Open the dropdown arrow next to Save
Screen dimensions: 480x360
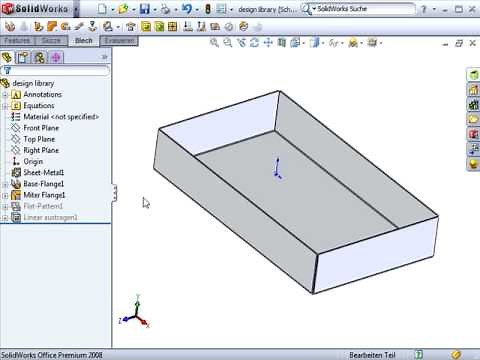(x=155, y=10)
